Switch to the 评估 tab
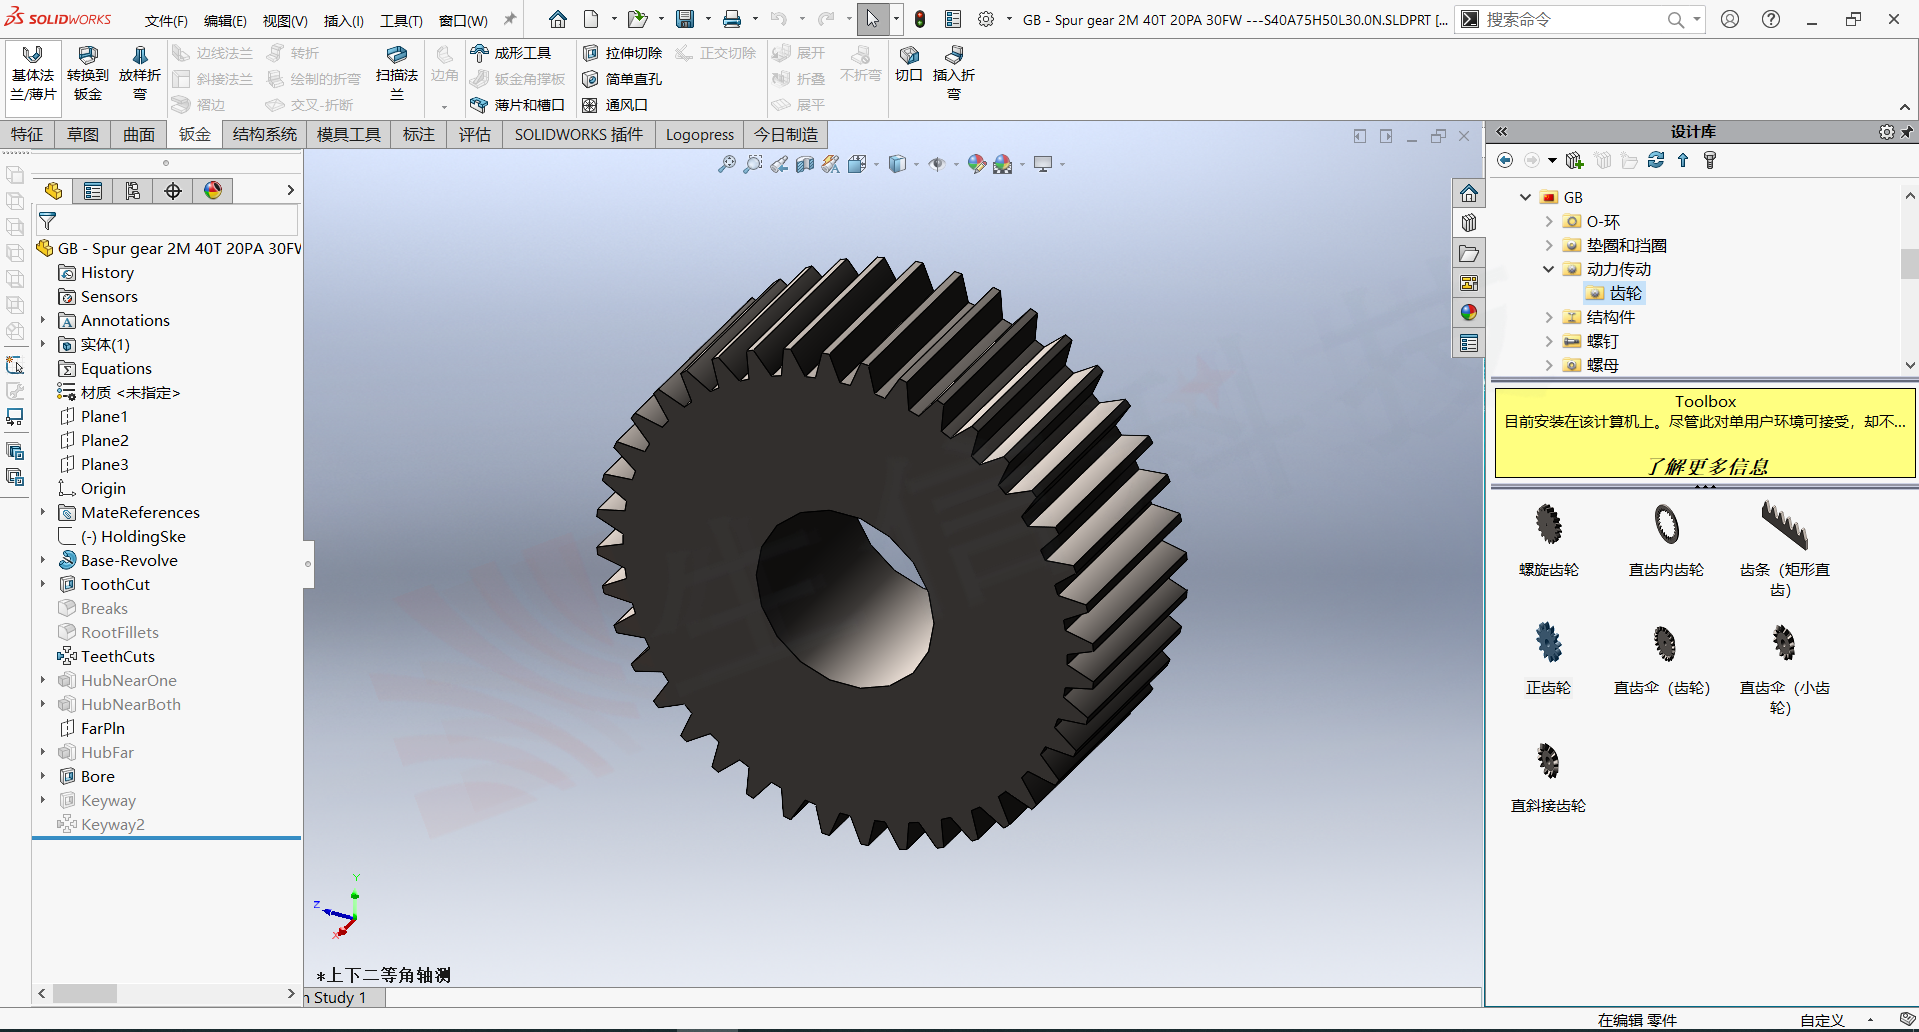 (x=475, y=135)
